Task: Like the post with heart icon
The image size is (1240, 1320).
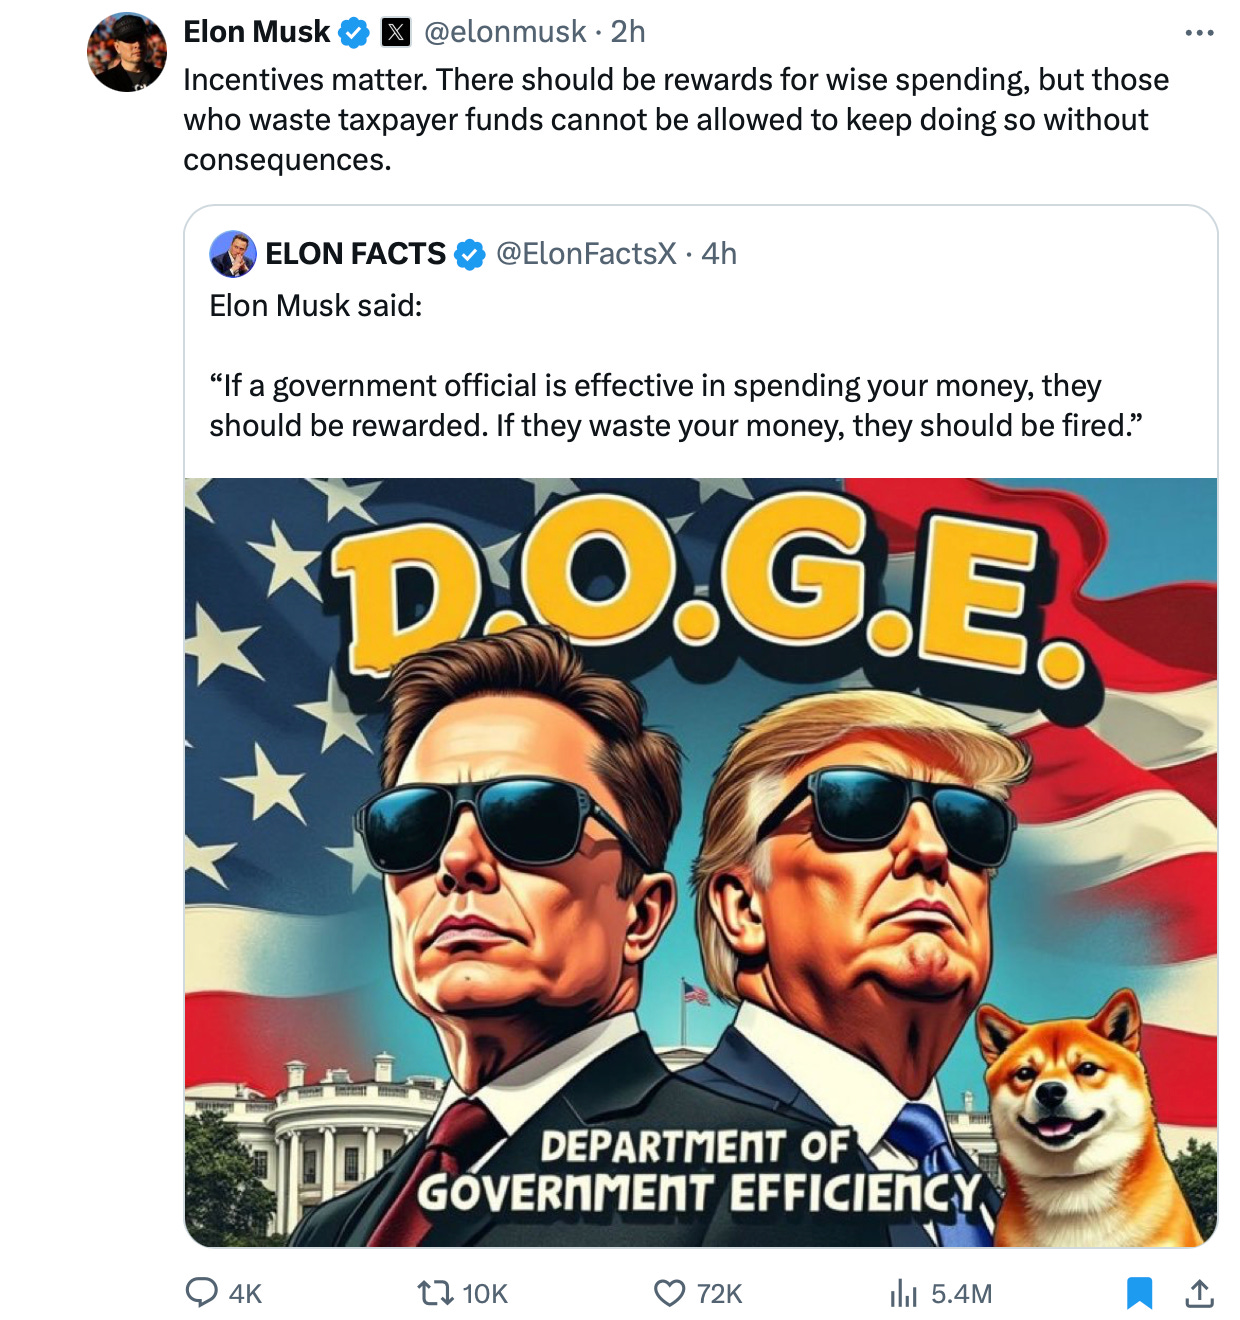Action: click(x=669, y=1293)
